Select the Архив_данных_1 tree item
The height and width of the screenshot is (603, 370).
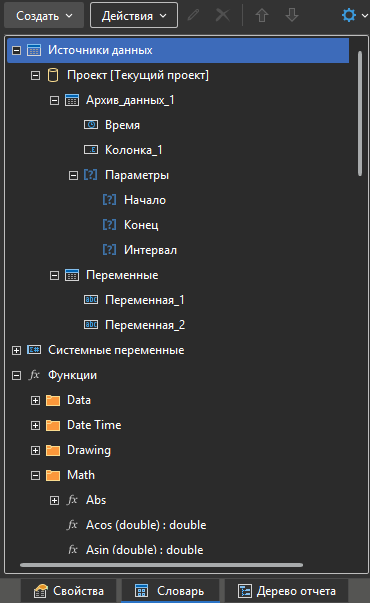click(130, 100)
